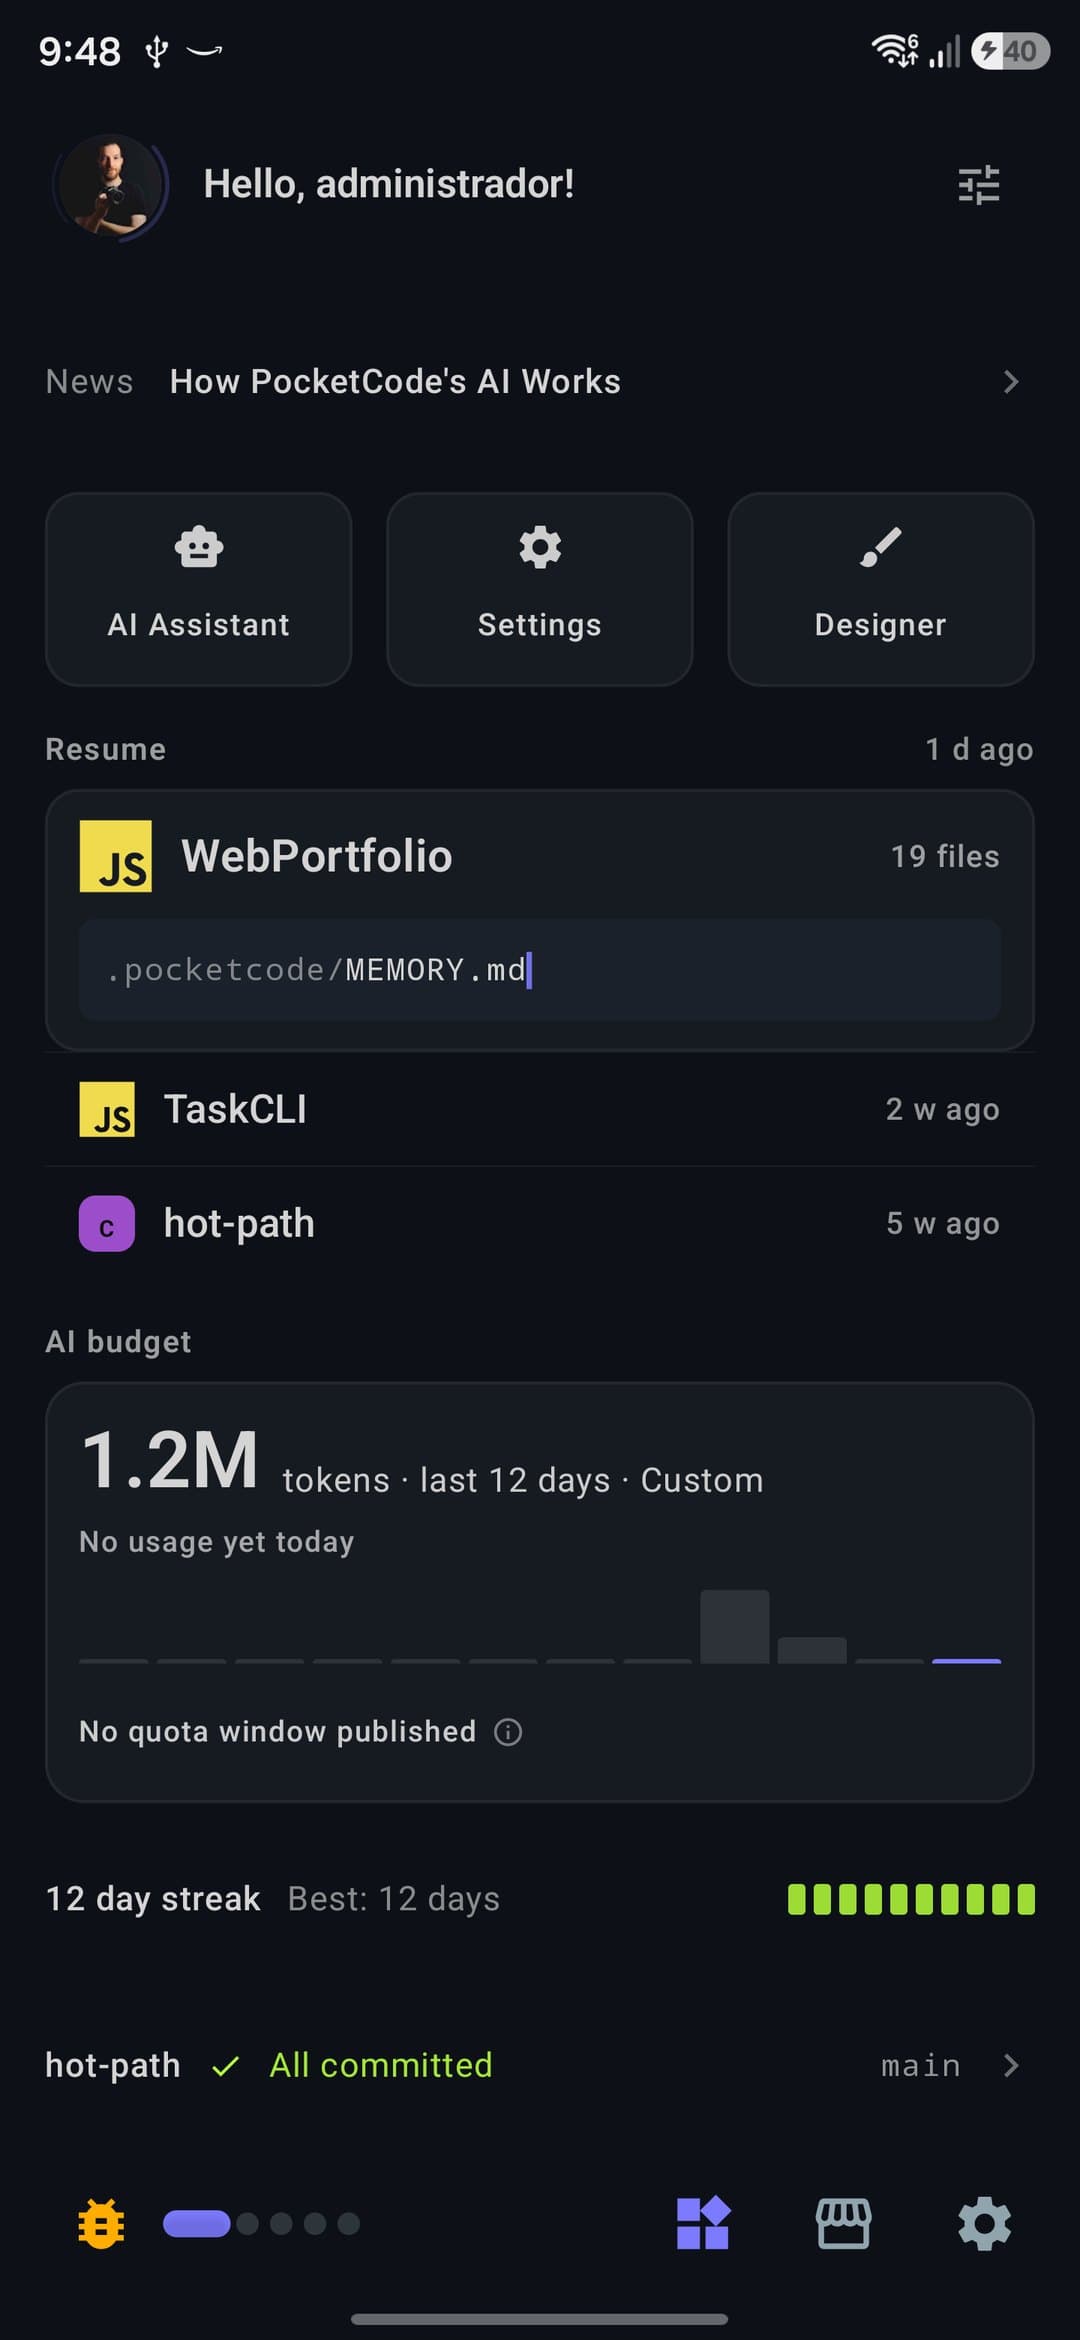Tap the hot-path C language icon
Viewport: 1080px width, 2340px height.
[x=107, y=1224]
